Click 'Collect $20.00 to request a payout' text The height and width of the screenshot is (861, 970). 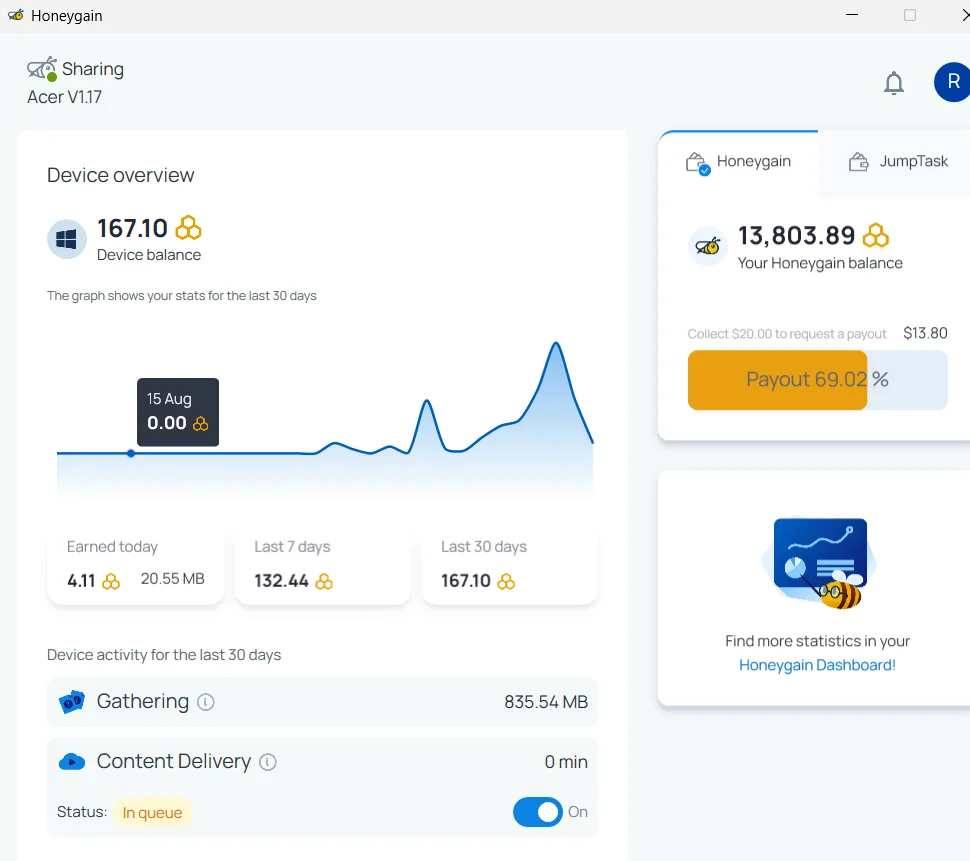coord(787,334)
